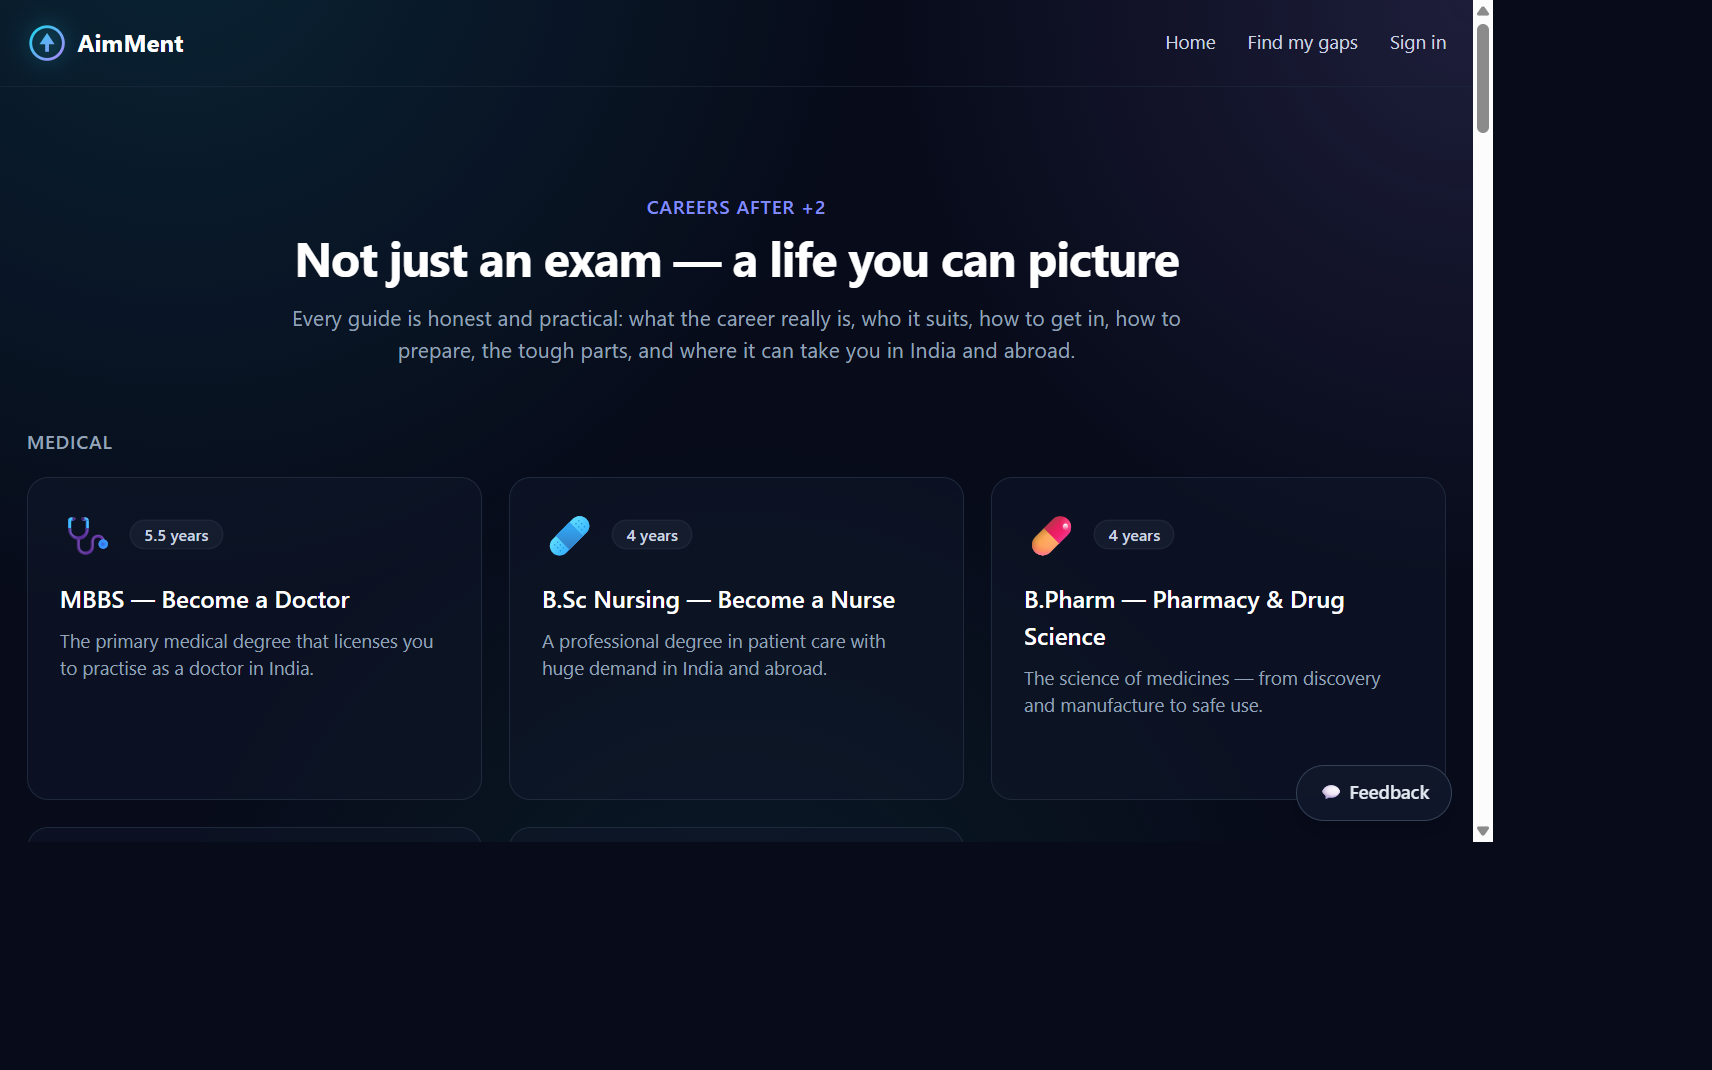Image resolution: width=1712 pixels, height=1070 pixels.
Task: Open the Feedback button
Action: [1373, 793]
